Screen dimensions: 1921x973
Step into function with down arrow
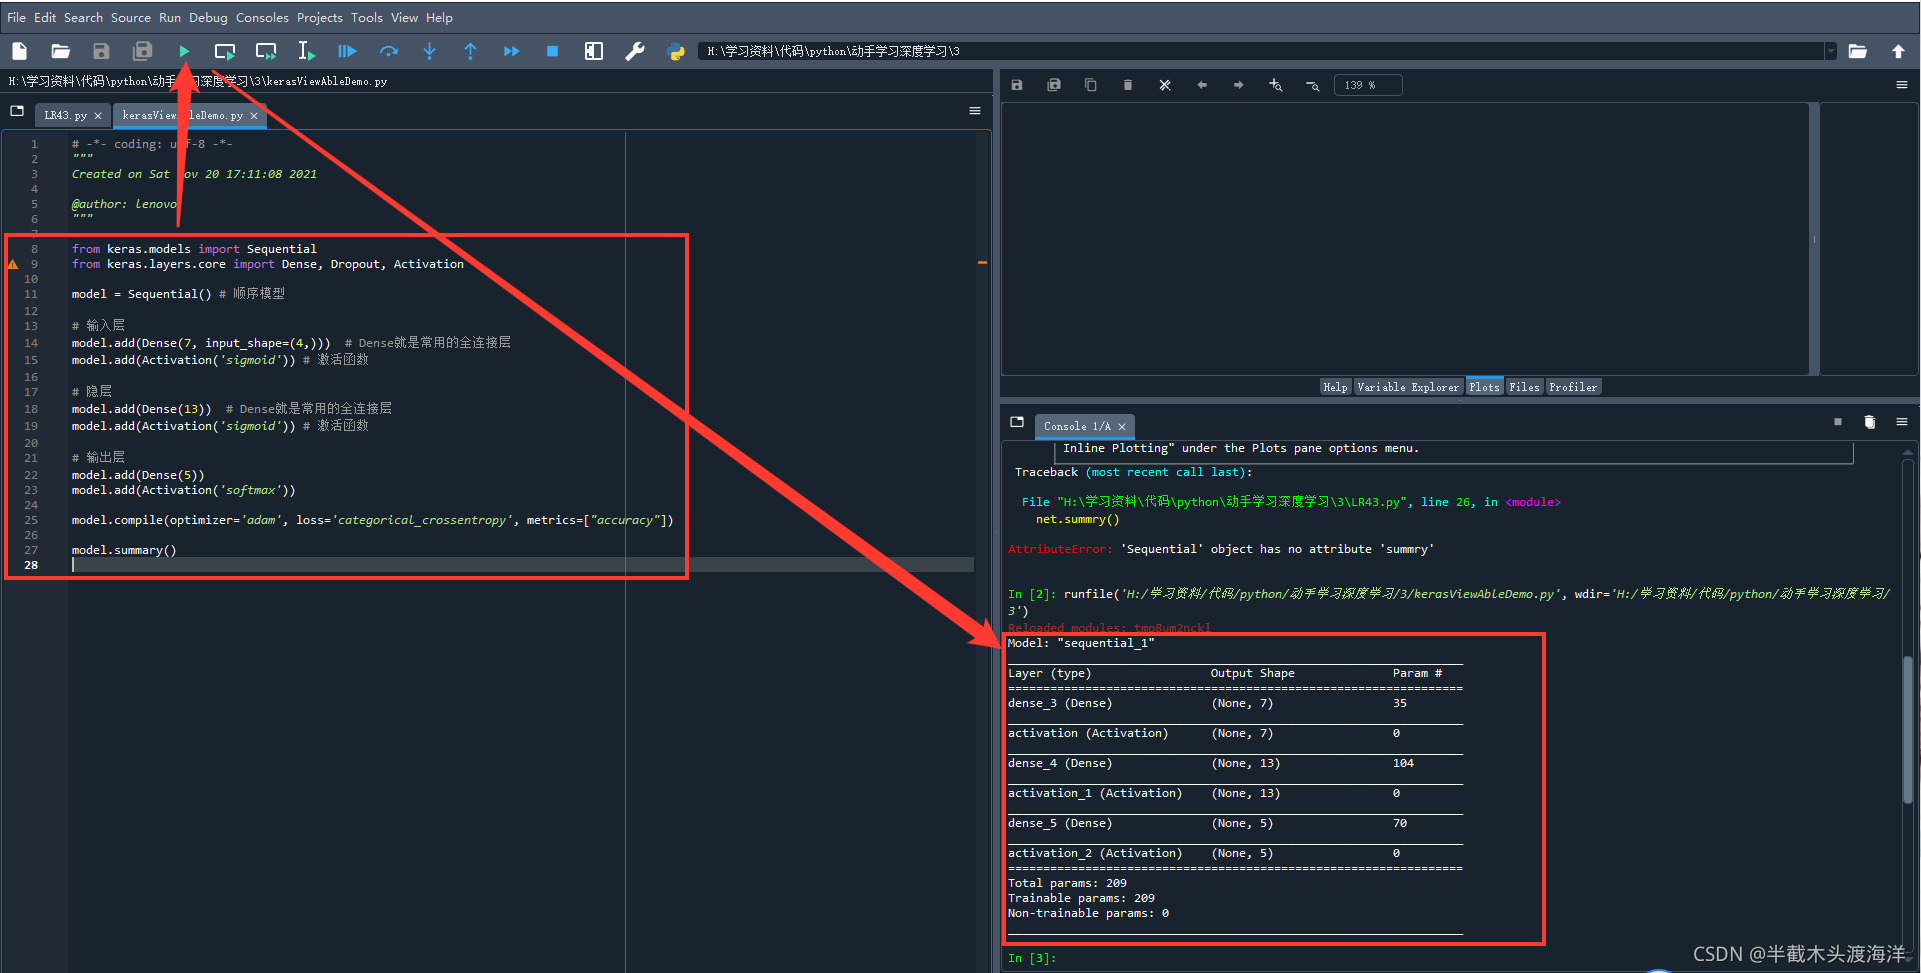coord(429,51)
